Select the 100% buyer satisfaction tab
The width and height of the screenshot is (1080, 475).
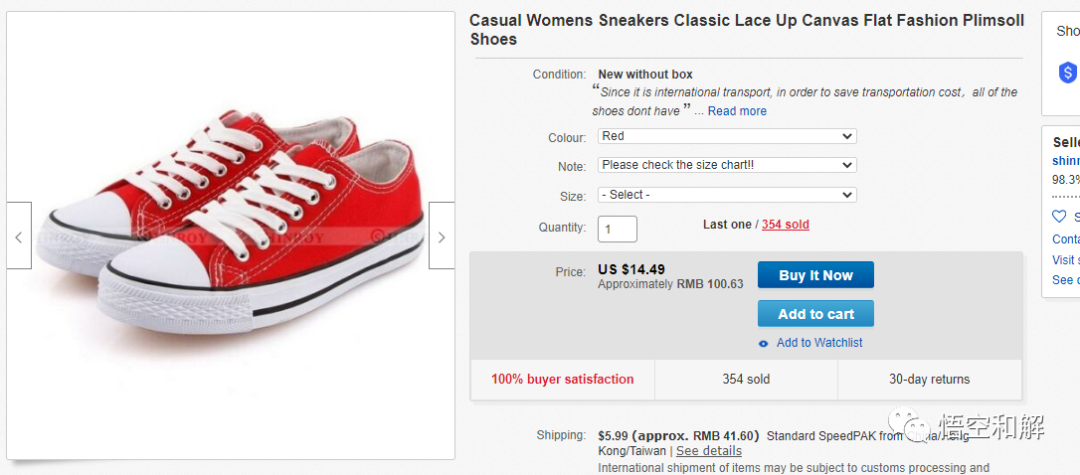pos(562,380)
